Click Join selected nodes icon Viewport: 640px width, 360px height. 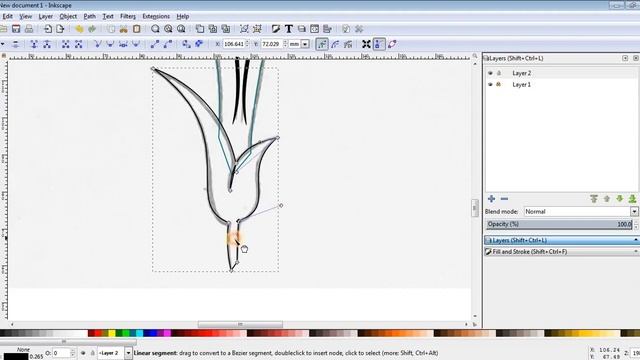click(34, 44)
